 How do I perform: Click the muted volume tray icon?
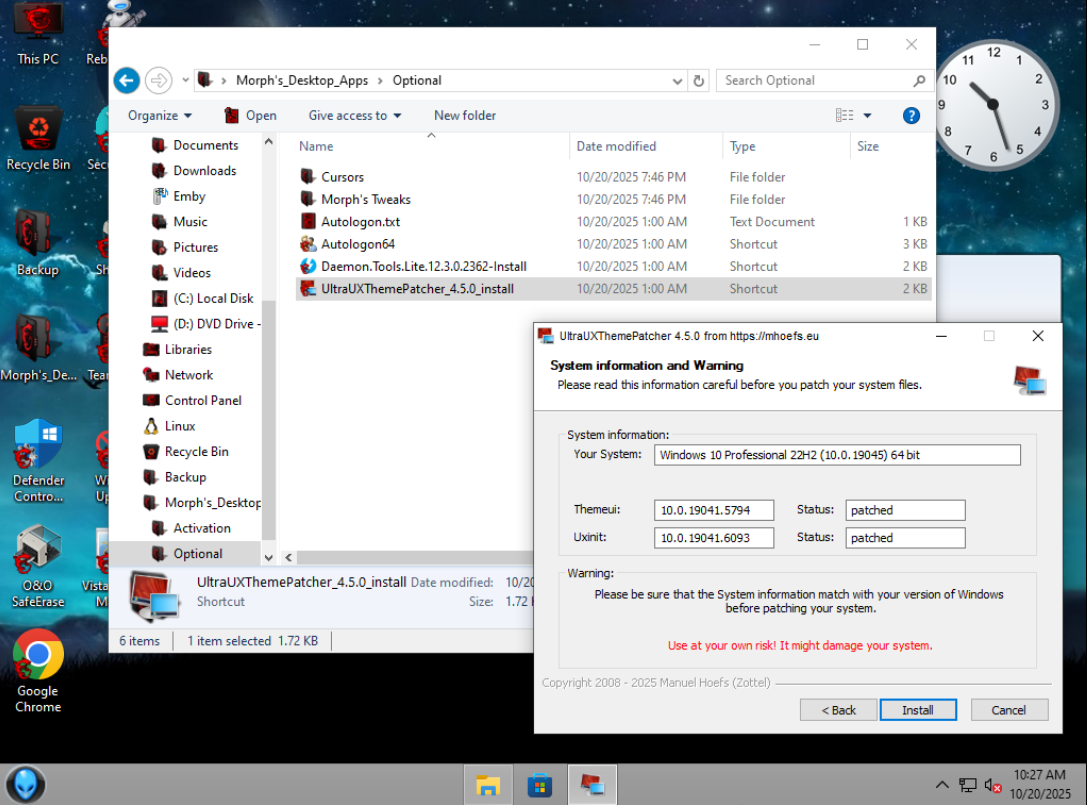pyautogui.click(x=993, y=786)
